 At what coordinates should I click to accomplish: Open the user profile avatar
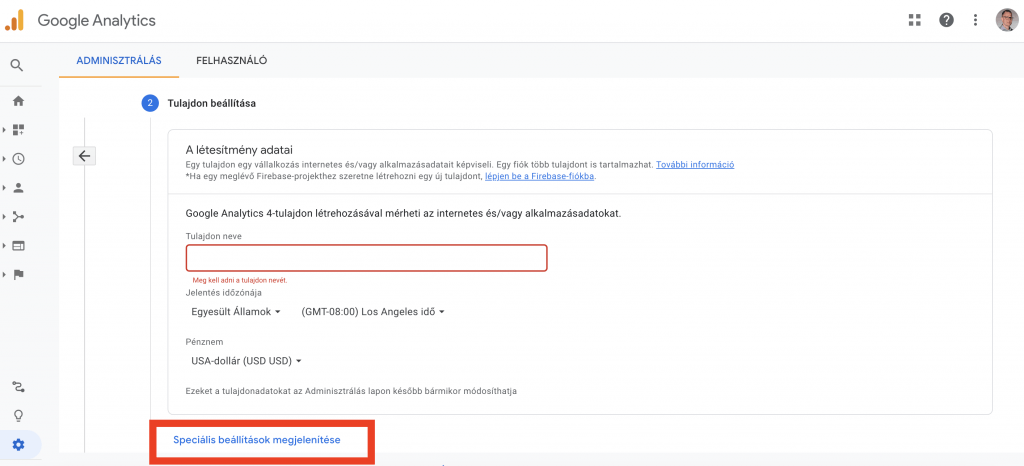1006,20
